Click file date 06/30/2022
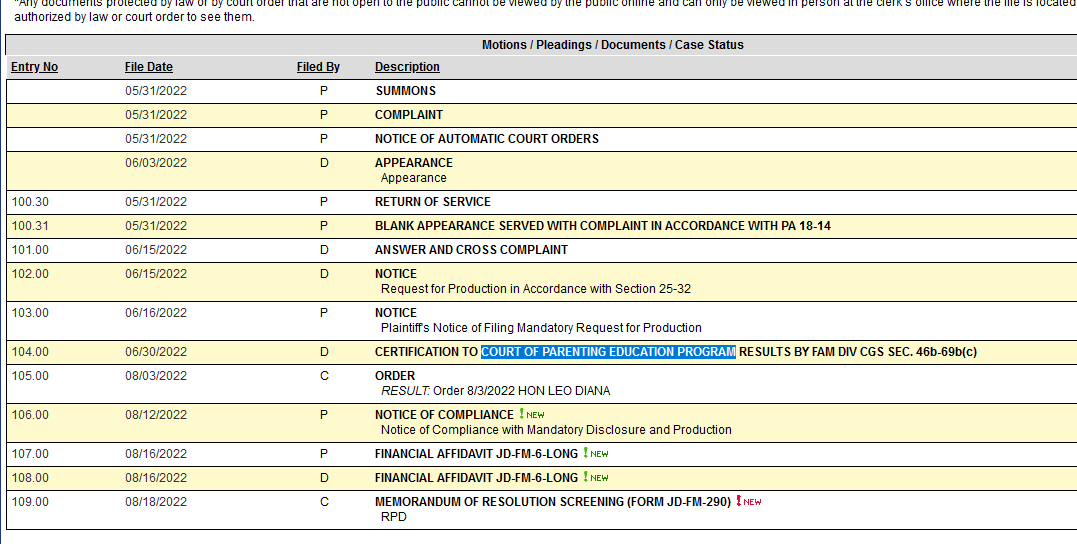 (156, 352)
